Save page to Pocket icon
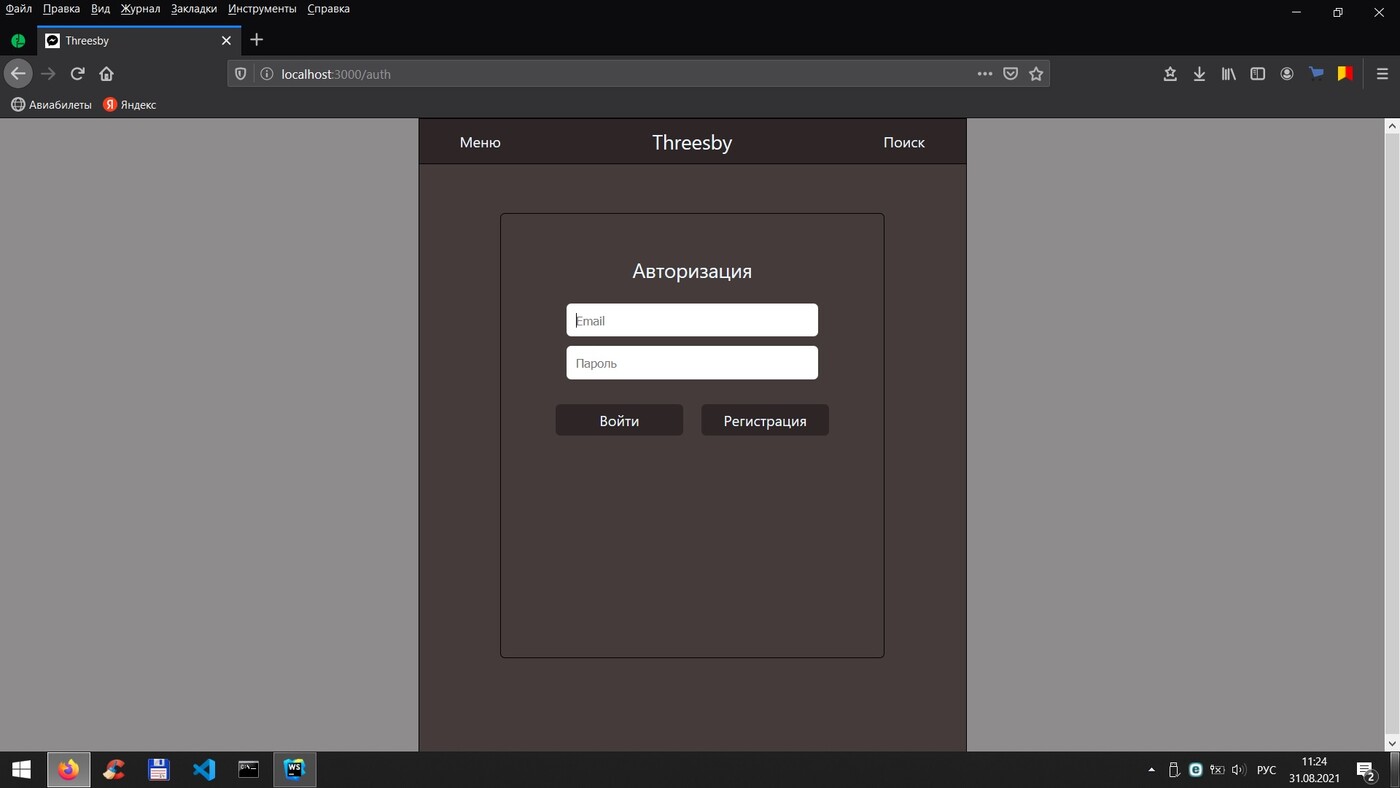1400x788 pixels. click(x=1010, y=74)
